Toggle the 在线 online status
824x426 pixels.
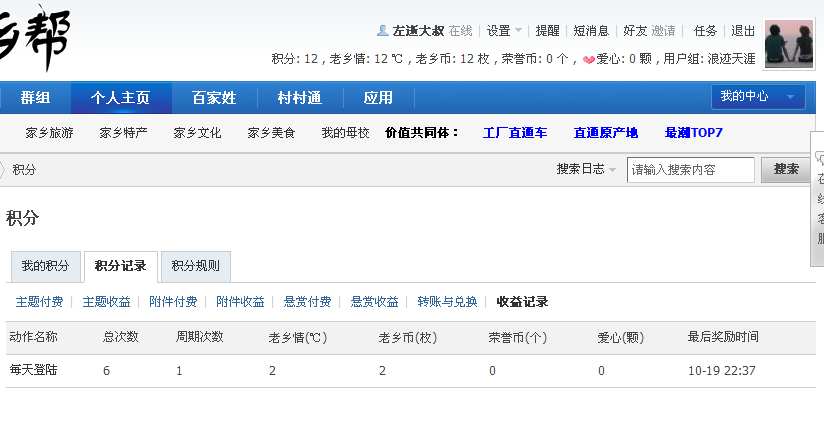click(460, 31)
